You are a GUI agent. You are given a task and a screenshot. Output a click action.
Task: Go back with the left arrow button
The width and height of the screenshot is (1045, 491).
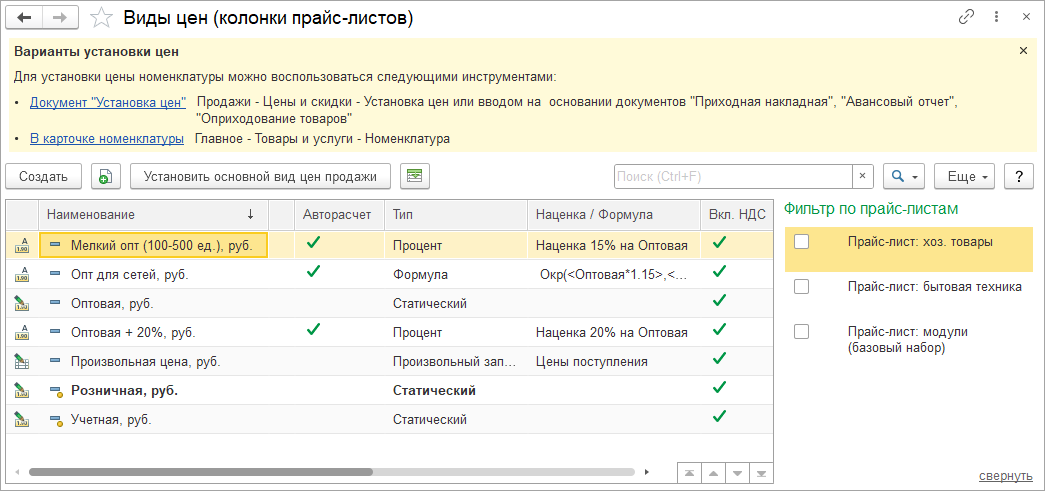click(x=23, y=18)
